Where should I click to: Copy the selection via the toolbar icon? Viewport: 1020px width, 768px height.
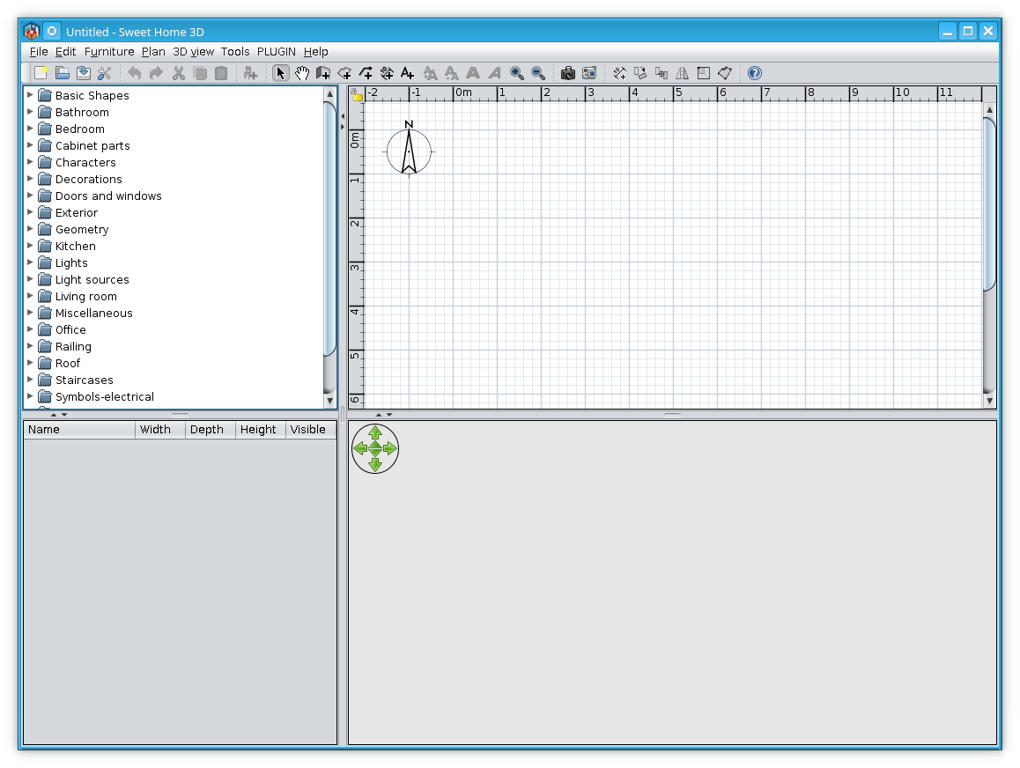(200, 73)
